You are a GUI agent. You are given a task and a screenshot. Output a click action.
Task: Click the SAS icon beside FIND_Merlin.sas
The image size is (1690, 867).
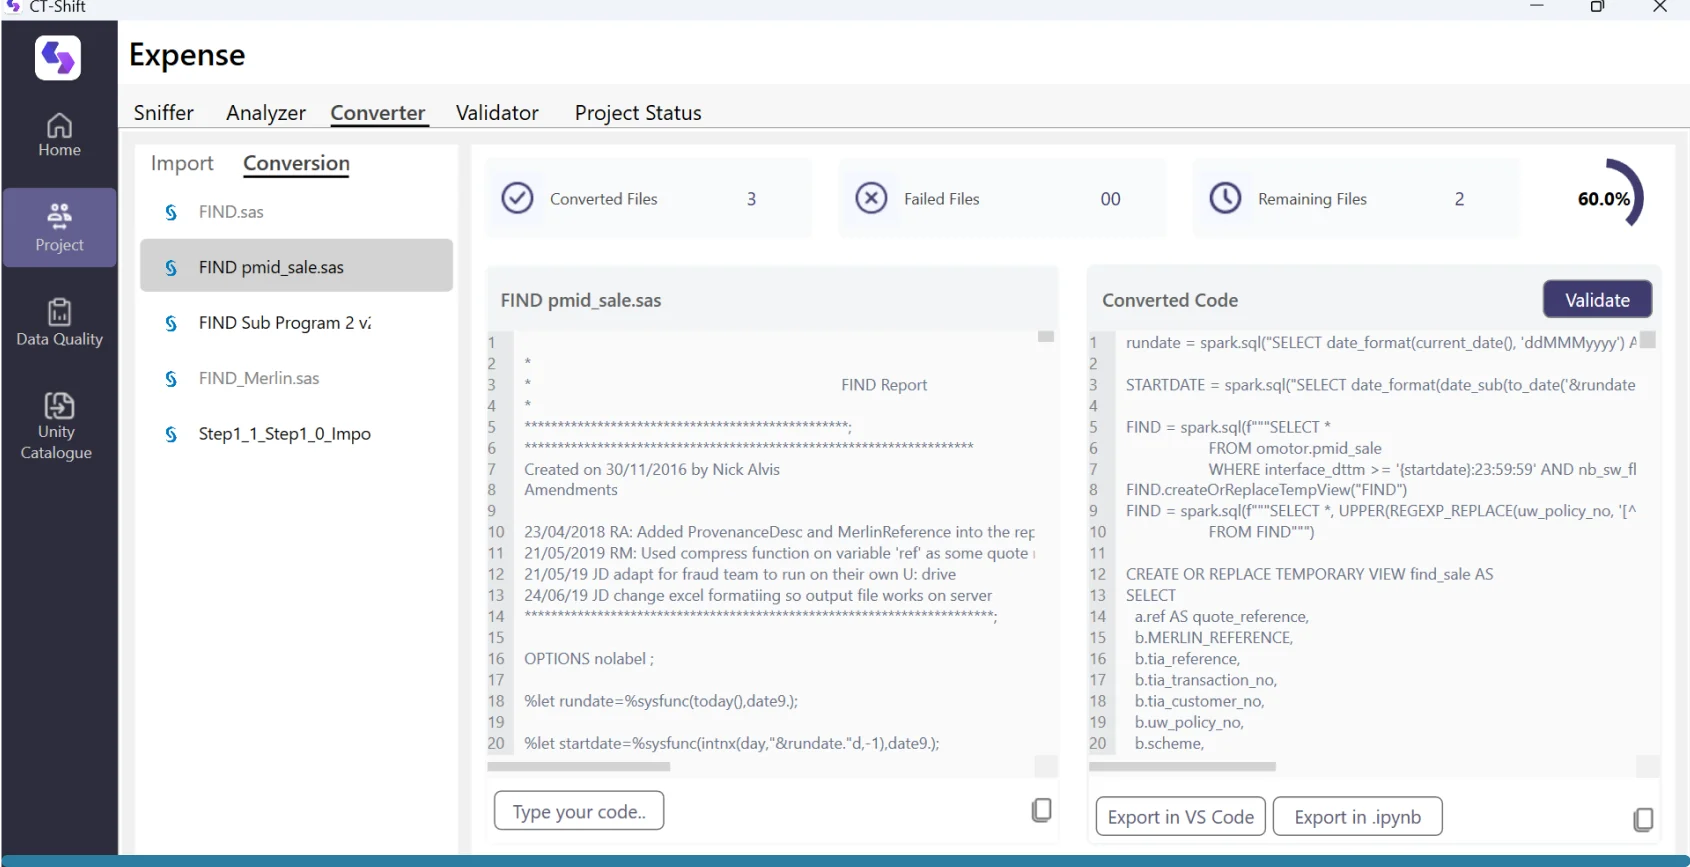point(171,379)
